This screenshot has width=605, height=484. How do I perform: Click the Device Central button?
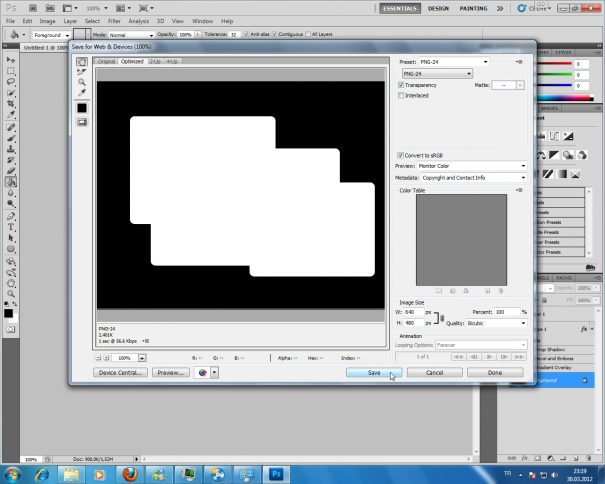[120, 372]
